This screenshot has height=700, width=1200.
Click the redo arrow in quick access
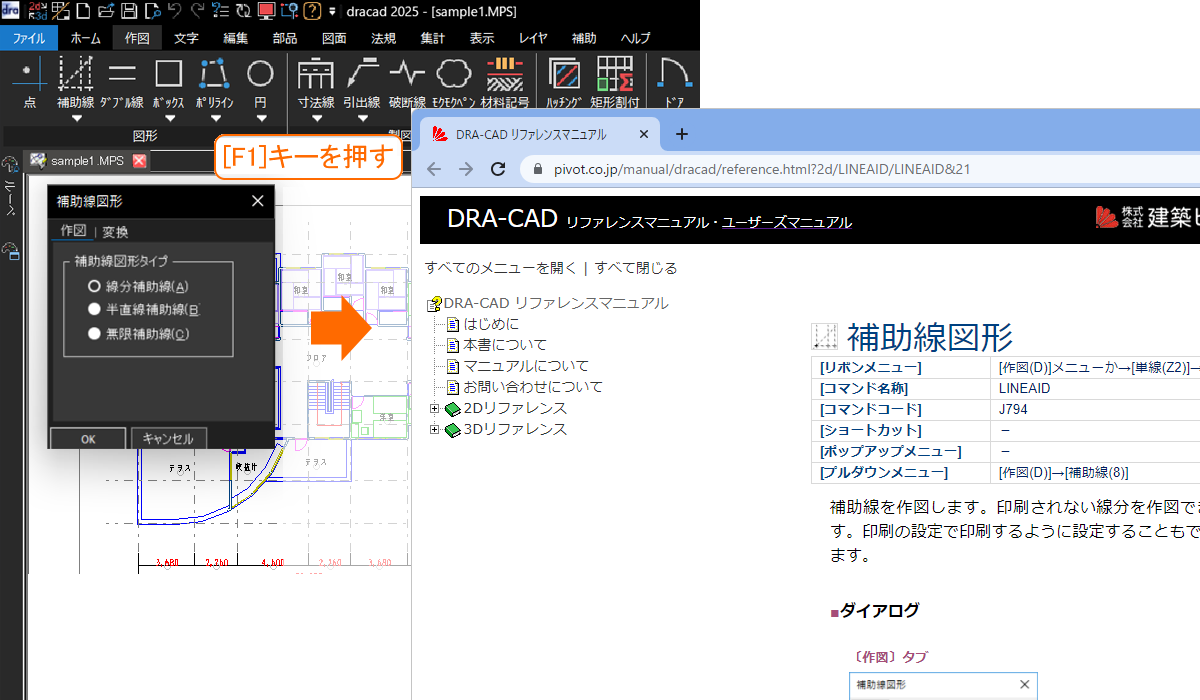(197, 12)
